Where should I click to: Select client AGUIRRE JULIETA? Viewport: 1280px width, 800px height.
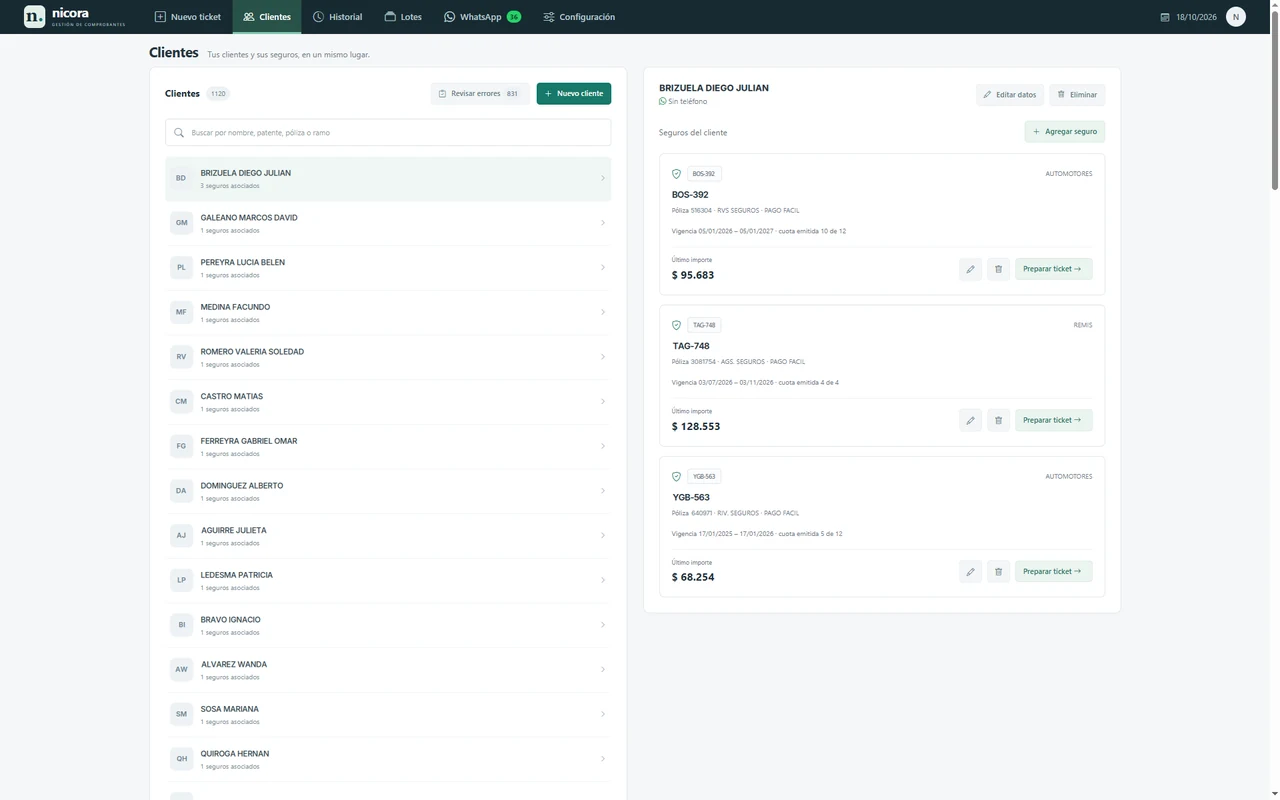point(388,536)
